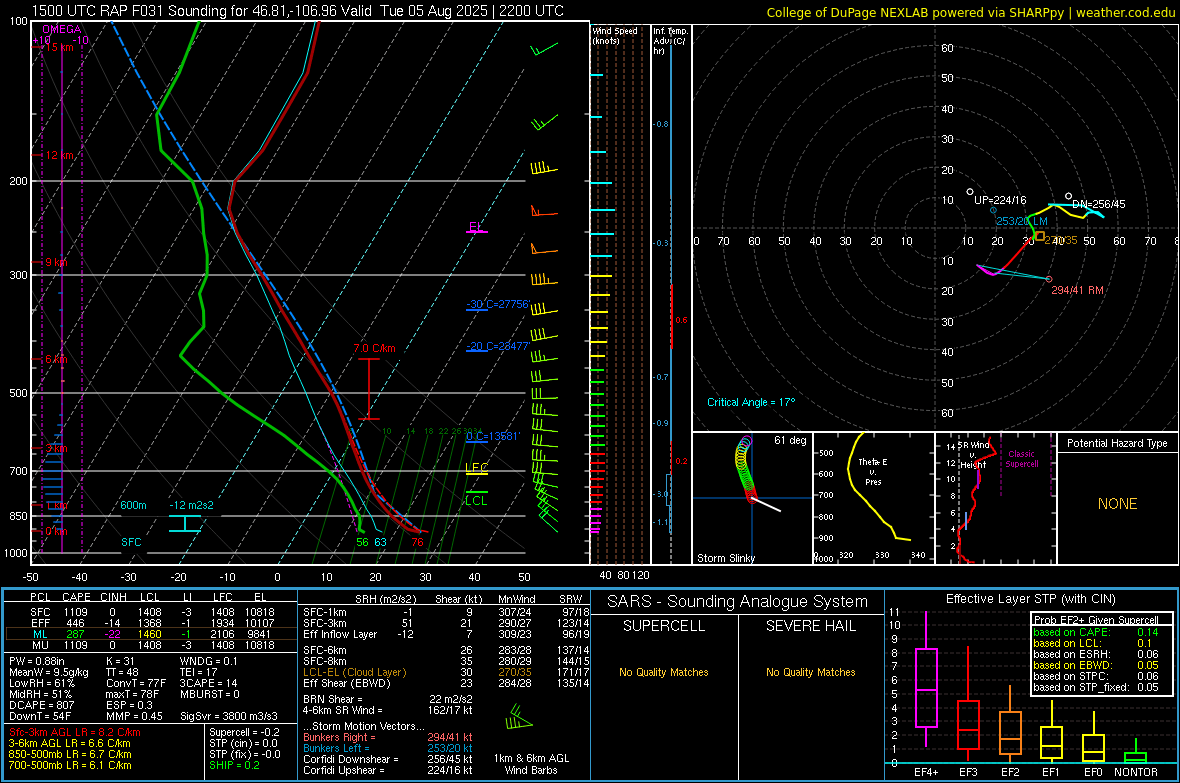Click the based on EBWD: 0.05 probability
This screenshot has height=783, width=1180.
click(1096, 665)
